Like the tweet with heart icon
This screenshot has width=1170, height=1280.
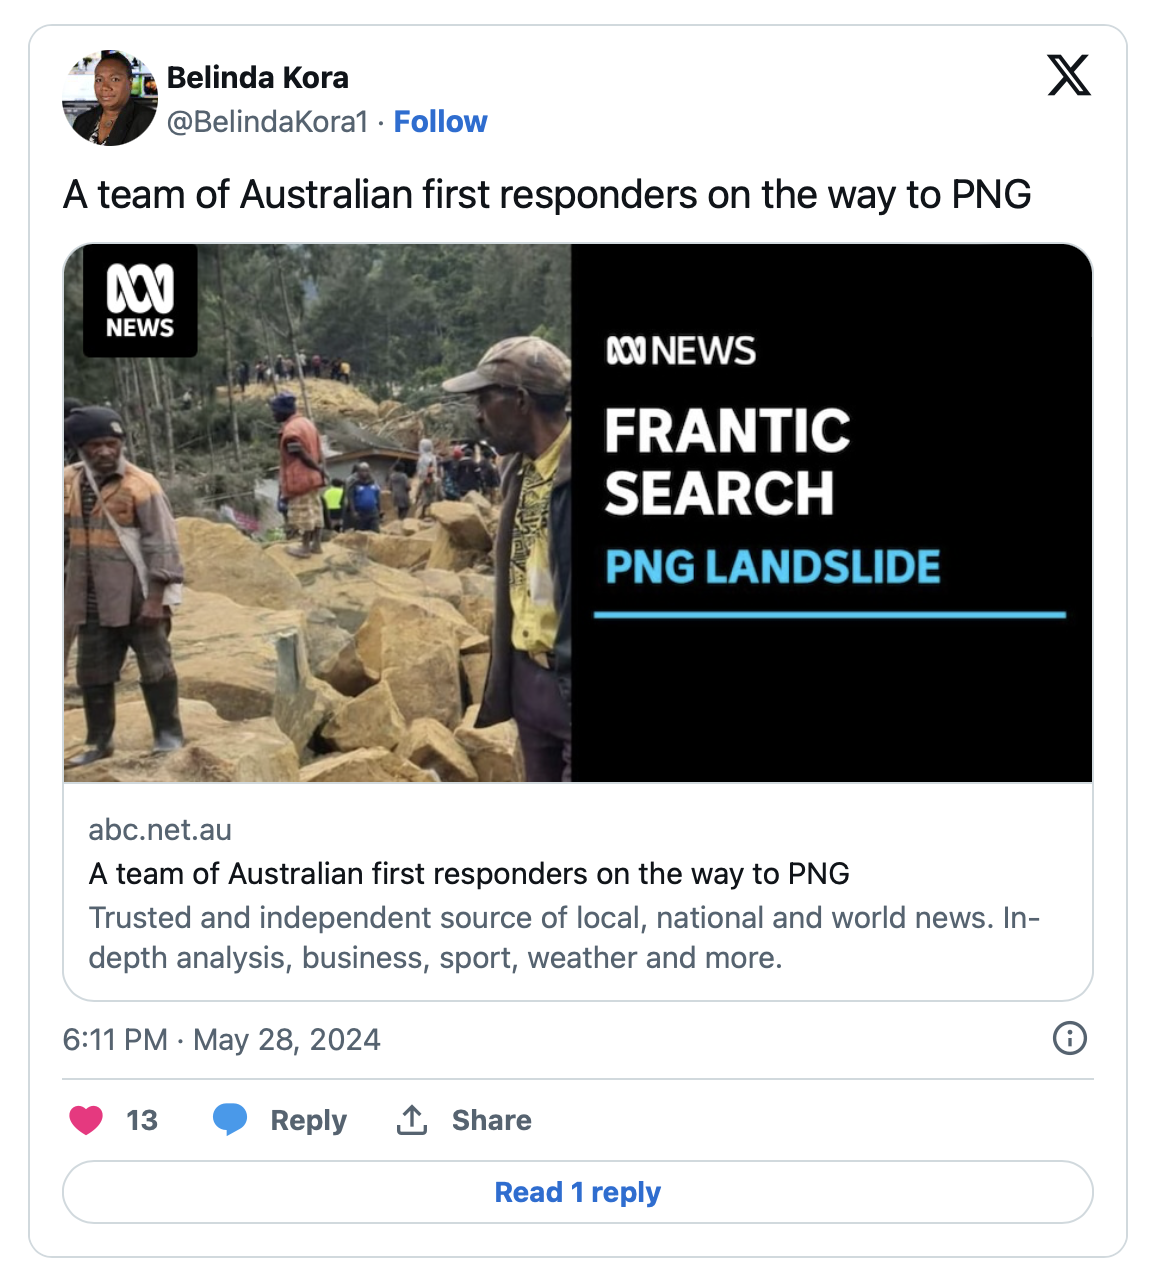click(x=86, y=1120)
